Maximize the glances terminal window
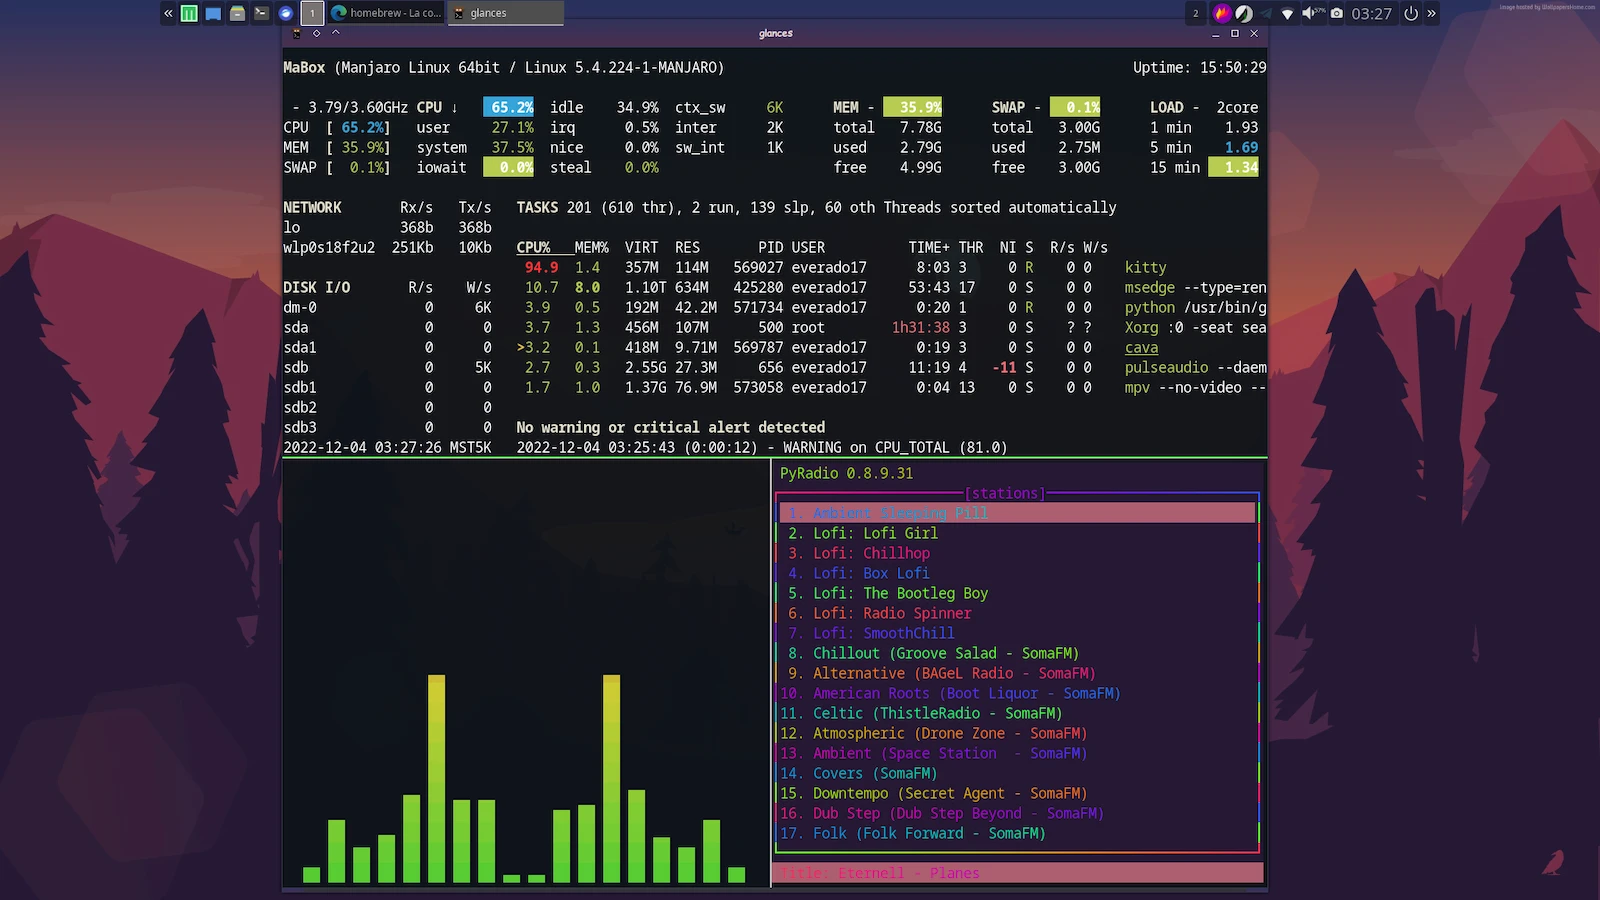Image resolution: width=1600 pixels, height=900 pixels. point(1235,33)
